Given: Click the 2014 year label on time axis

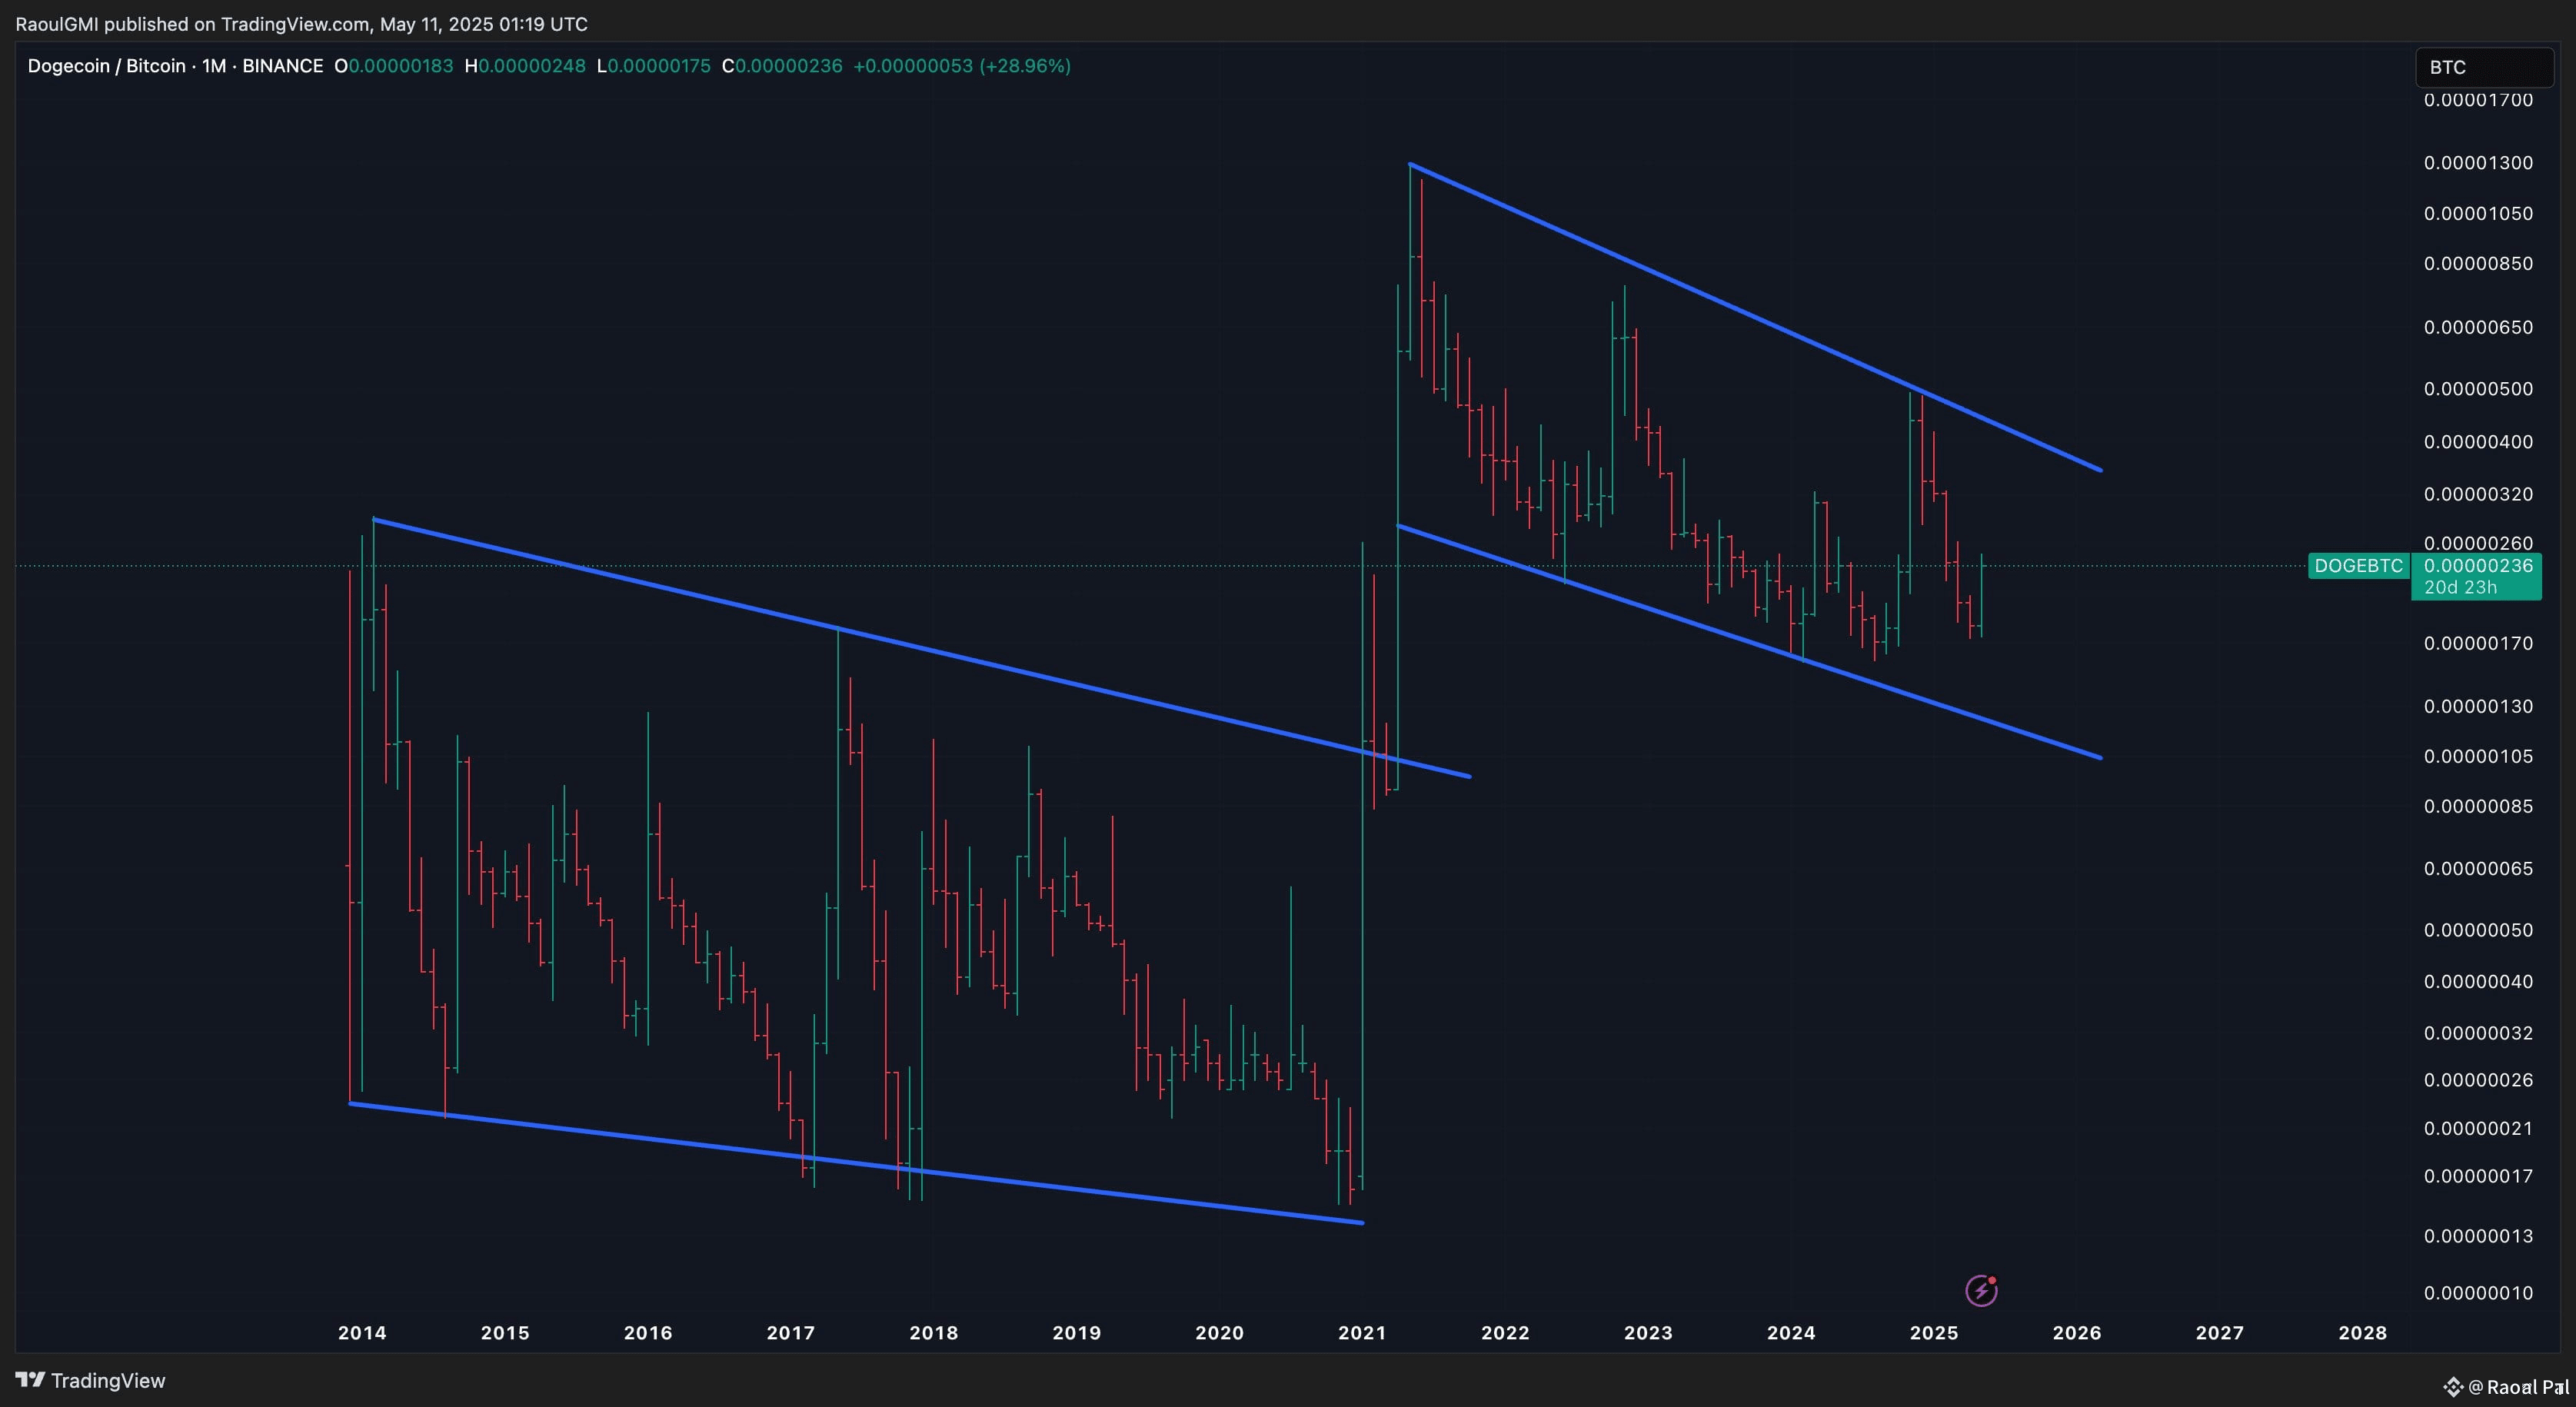Looking at the screenshot, I should 362,1333.
